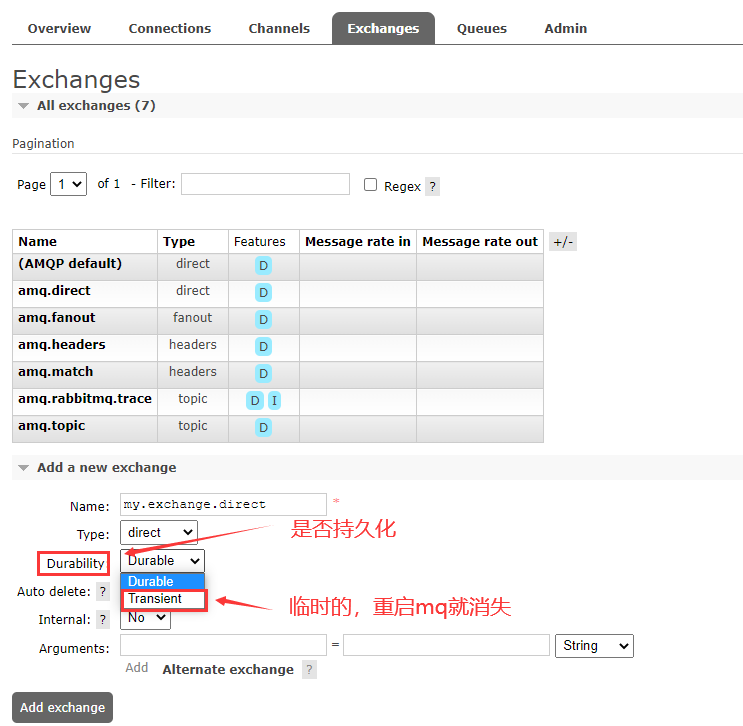Viewport: 743px width, 726px height.
Task: Open the amq.fanout exchange
Action: click(x=57, y=318)
